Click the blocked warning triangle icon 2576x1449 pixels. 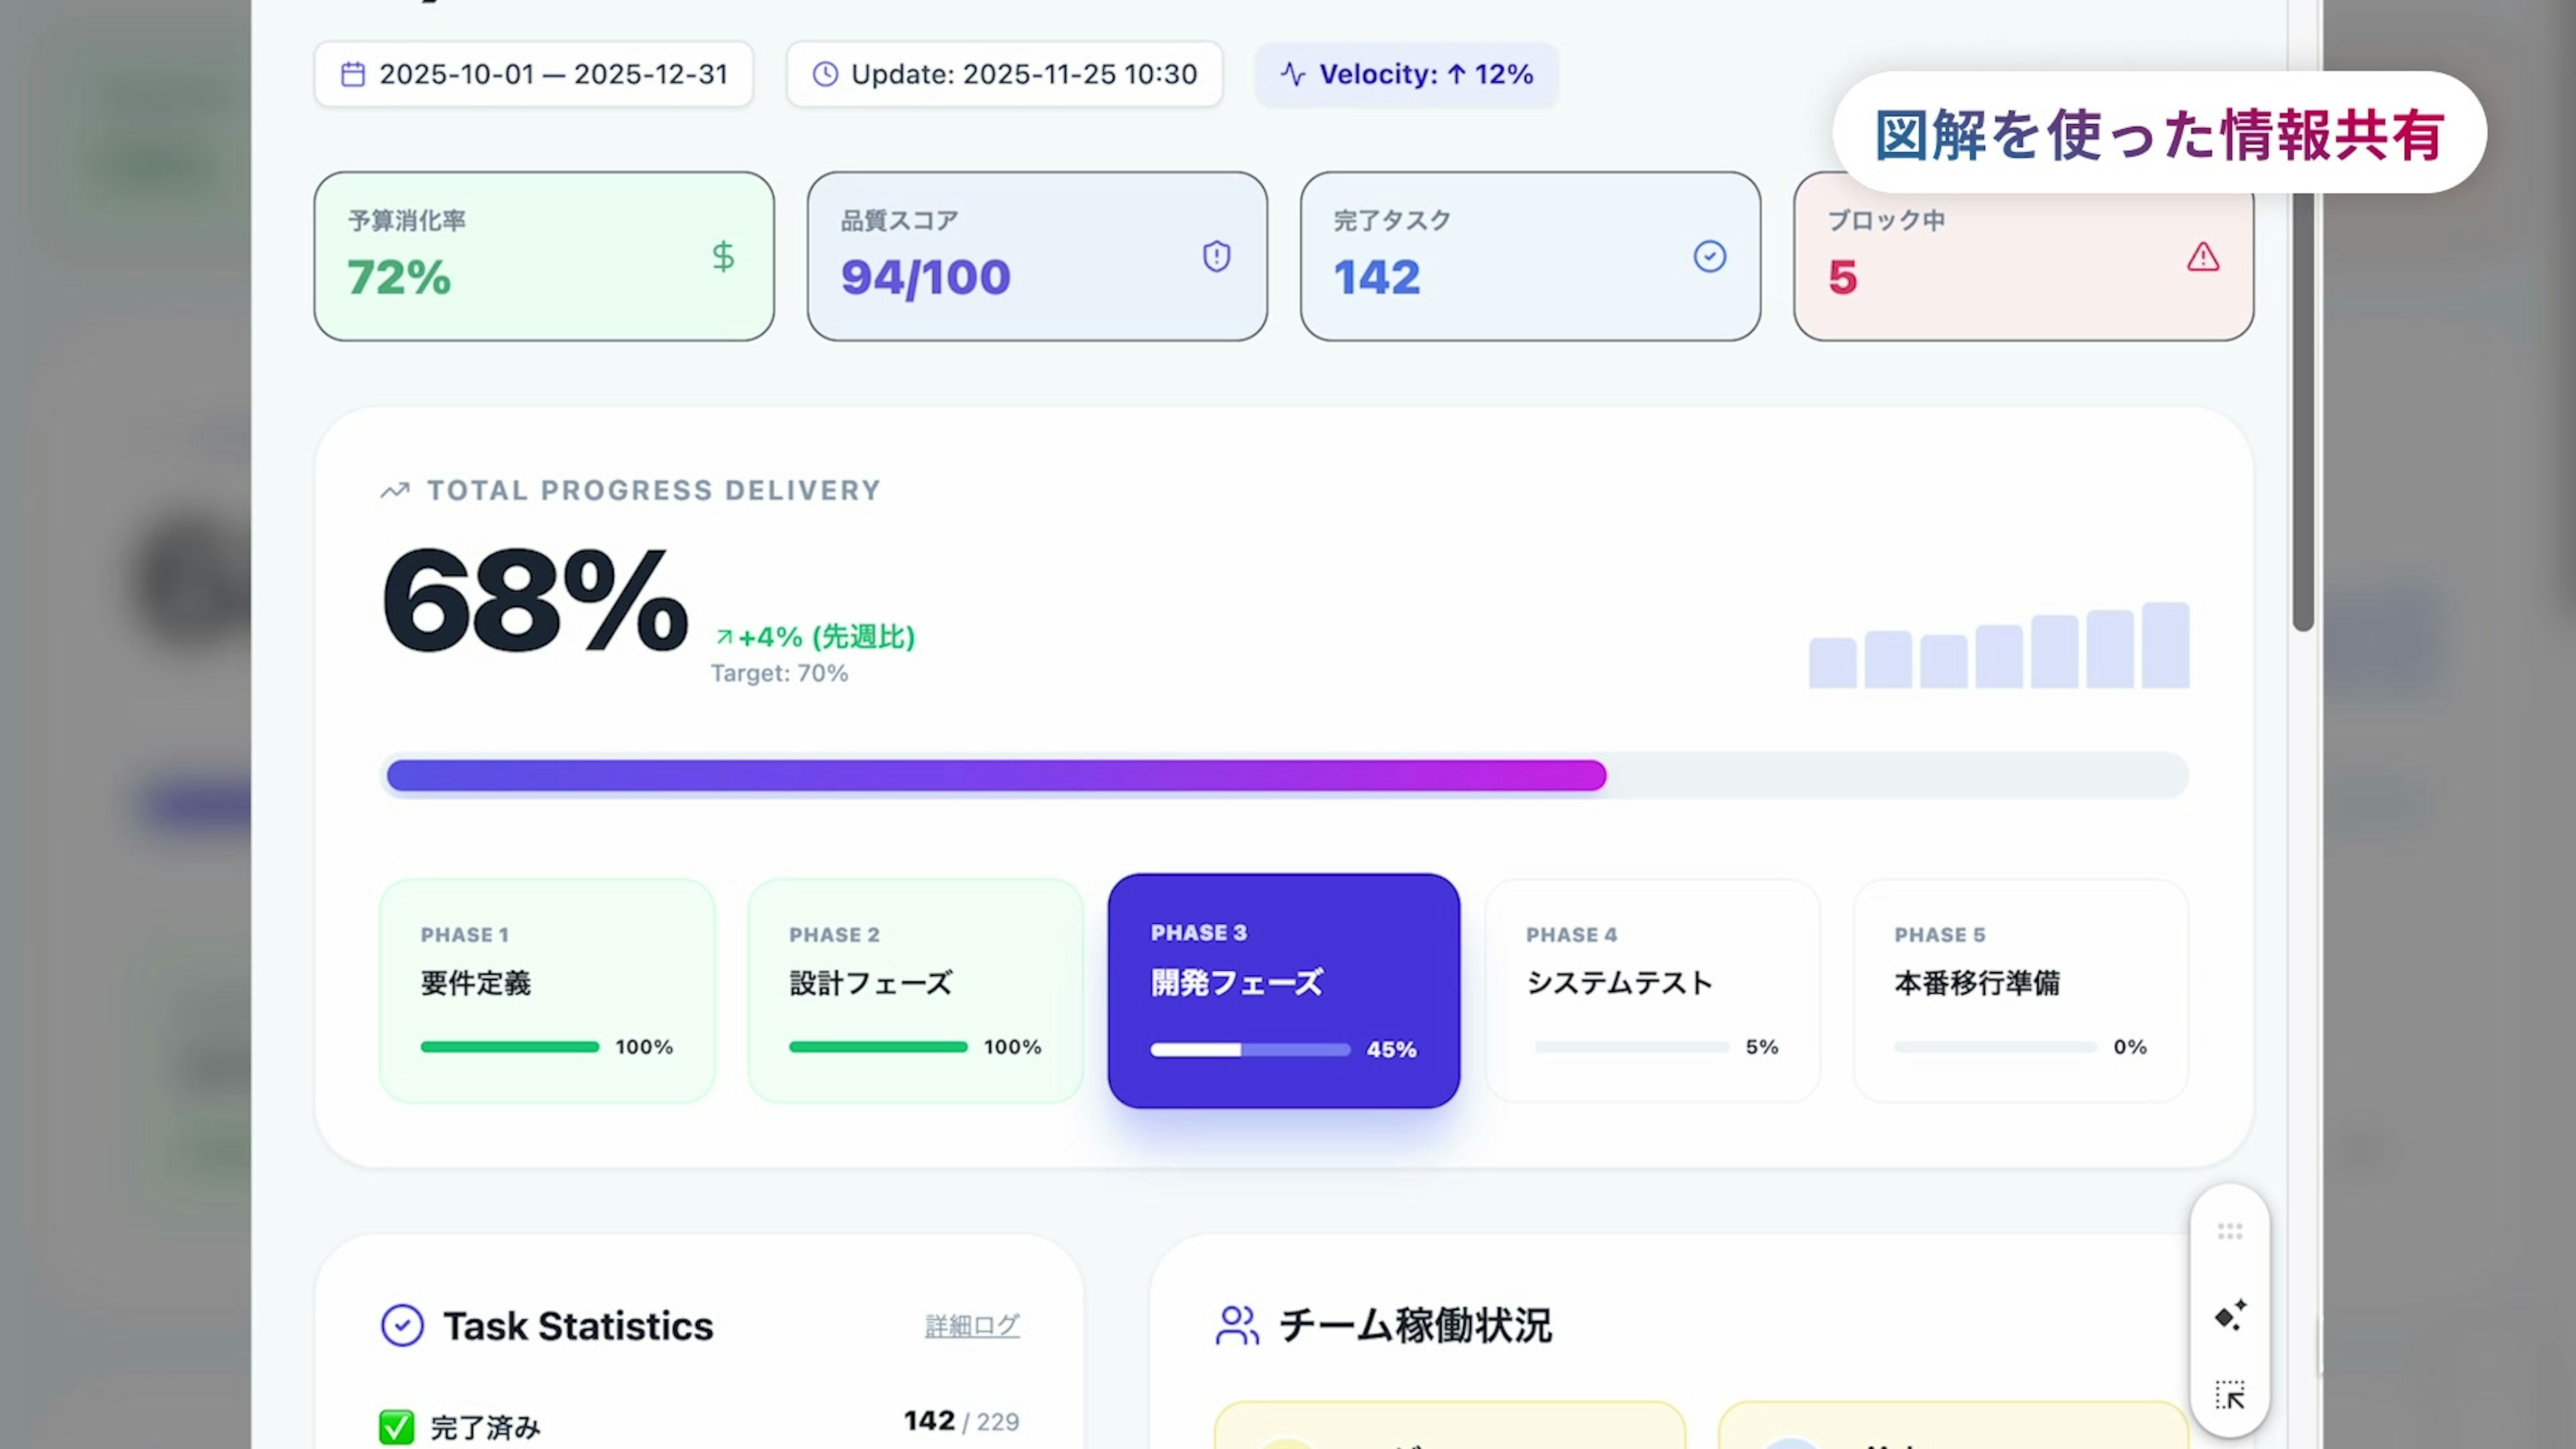pos(2202,258)
